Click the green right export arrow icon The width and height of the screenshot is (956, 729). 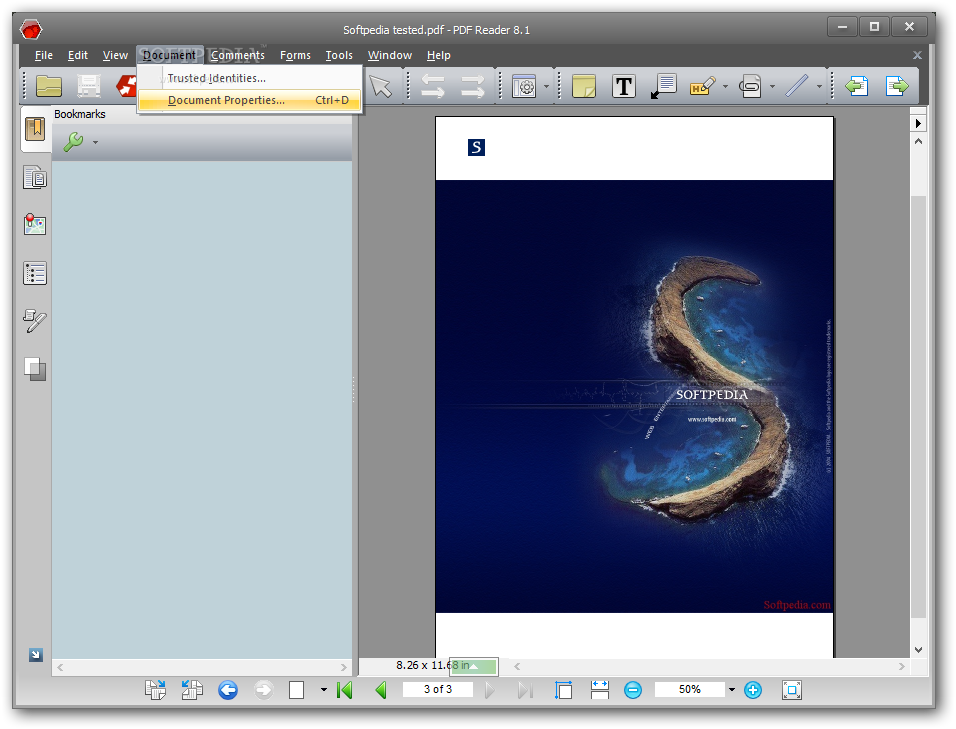(897, 86)
